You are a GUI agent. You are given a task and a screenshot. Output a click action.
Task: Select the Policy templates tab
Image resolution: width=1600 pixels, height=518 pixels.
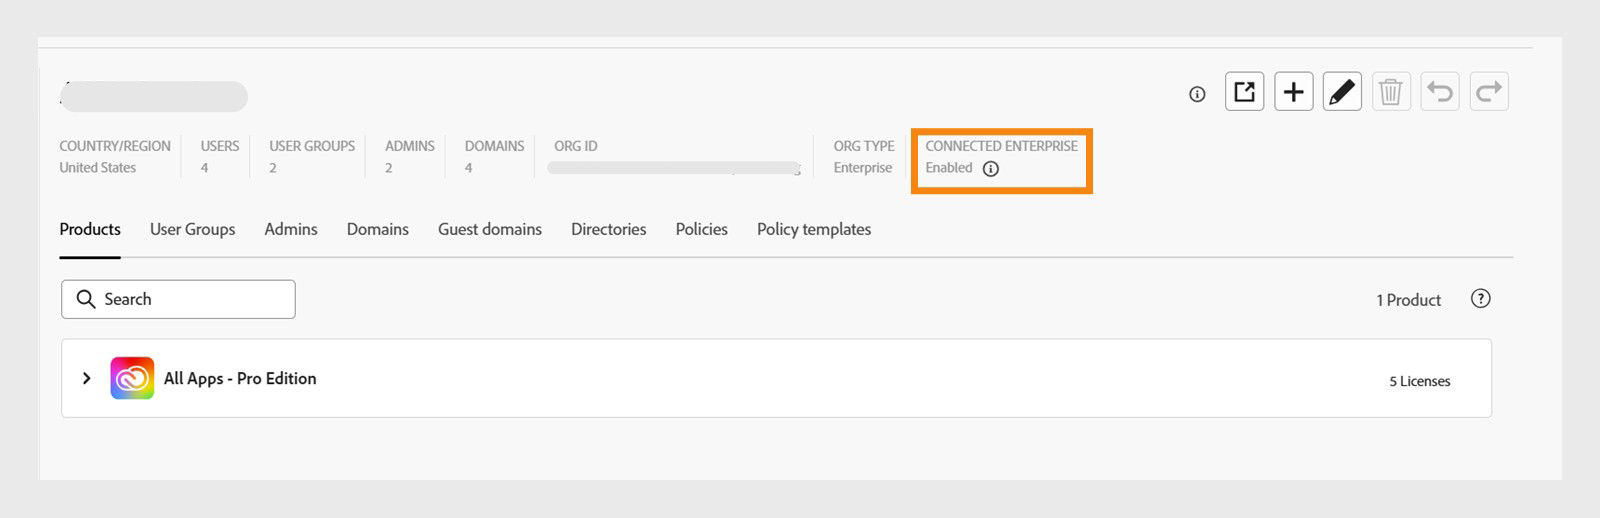tap(814, 229)
